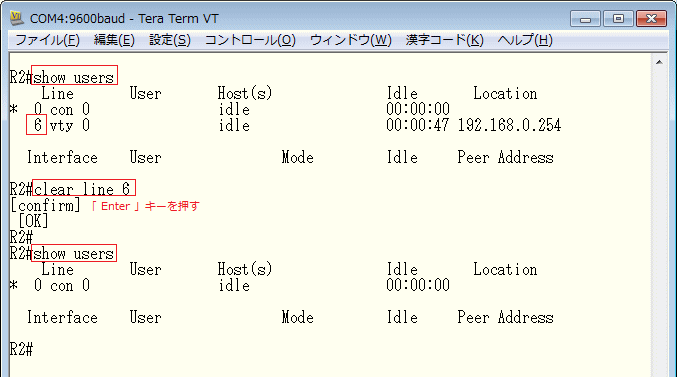Viewport: 677px width, 377px height.
Task: Click 'con 0' in first users table
Action: tap(70, 109)
